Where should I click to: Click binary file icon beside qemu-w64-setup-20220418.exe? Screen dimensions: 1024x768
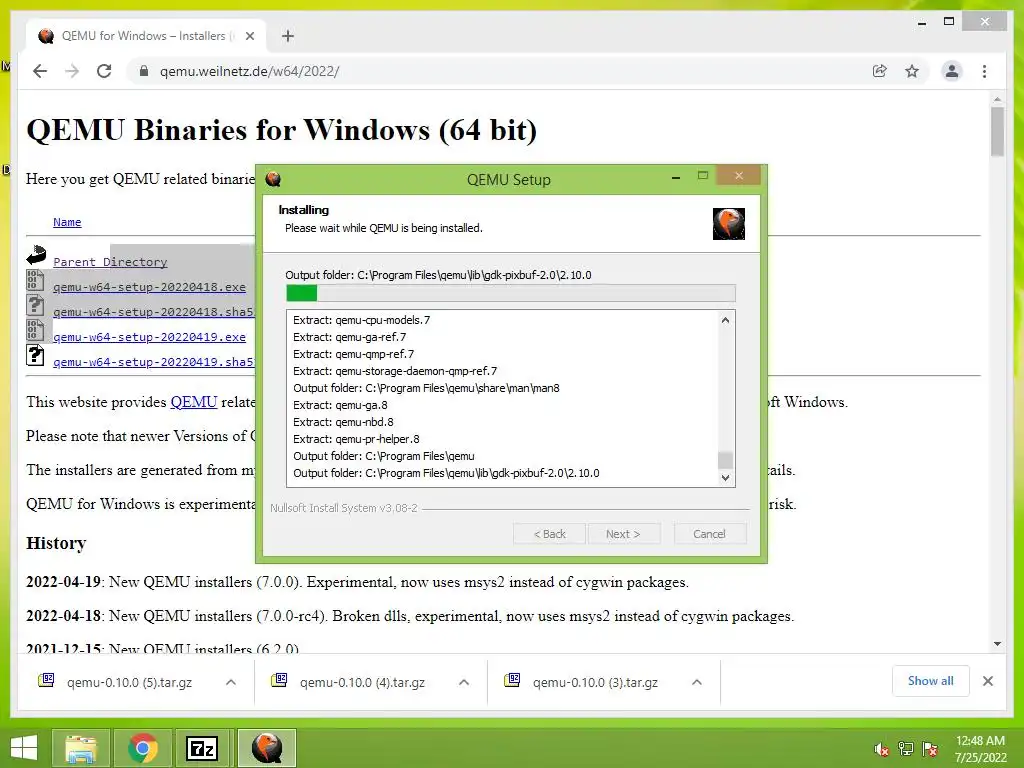pyautogui.click(x=35, y=281)
